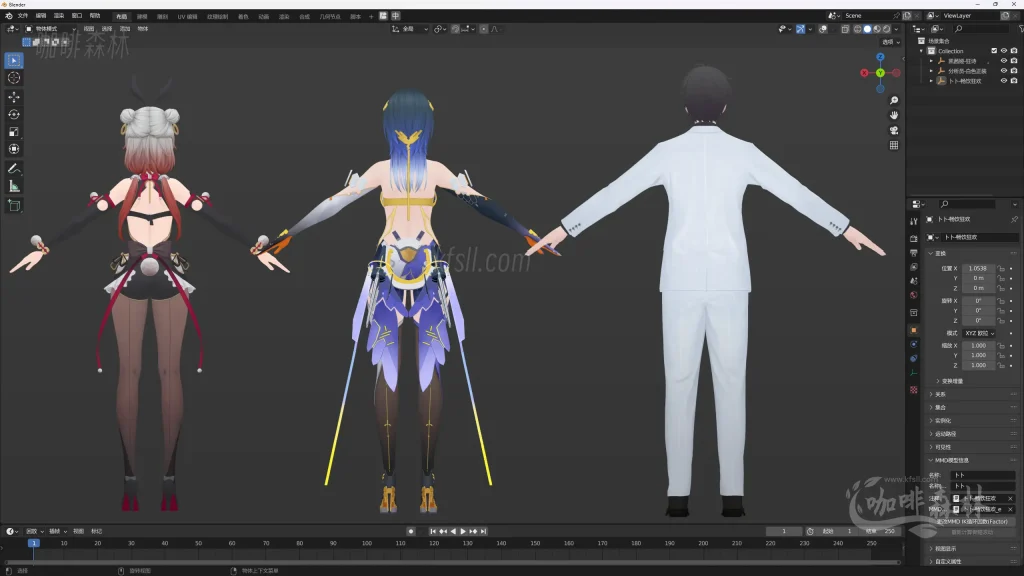Expand the first armature in outliner
Screen dimensions: 1024x576
pos(931,61)
